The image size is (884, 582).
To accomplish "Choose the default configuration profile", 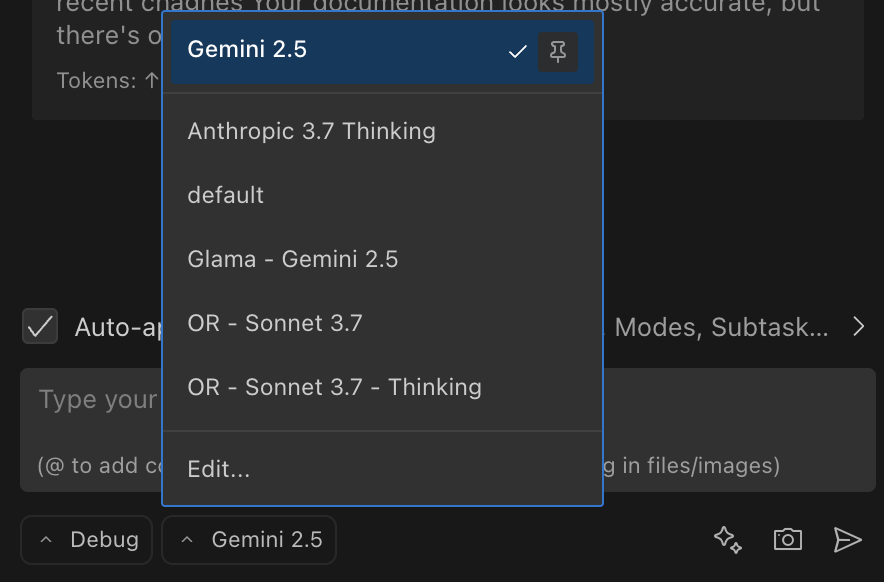I will [225, 195].
